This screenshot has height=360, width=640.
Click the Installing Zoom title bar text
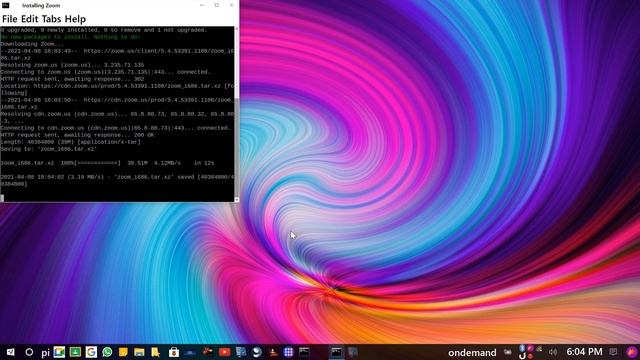41,6
